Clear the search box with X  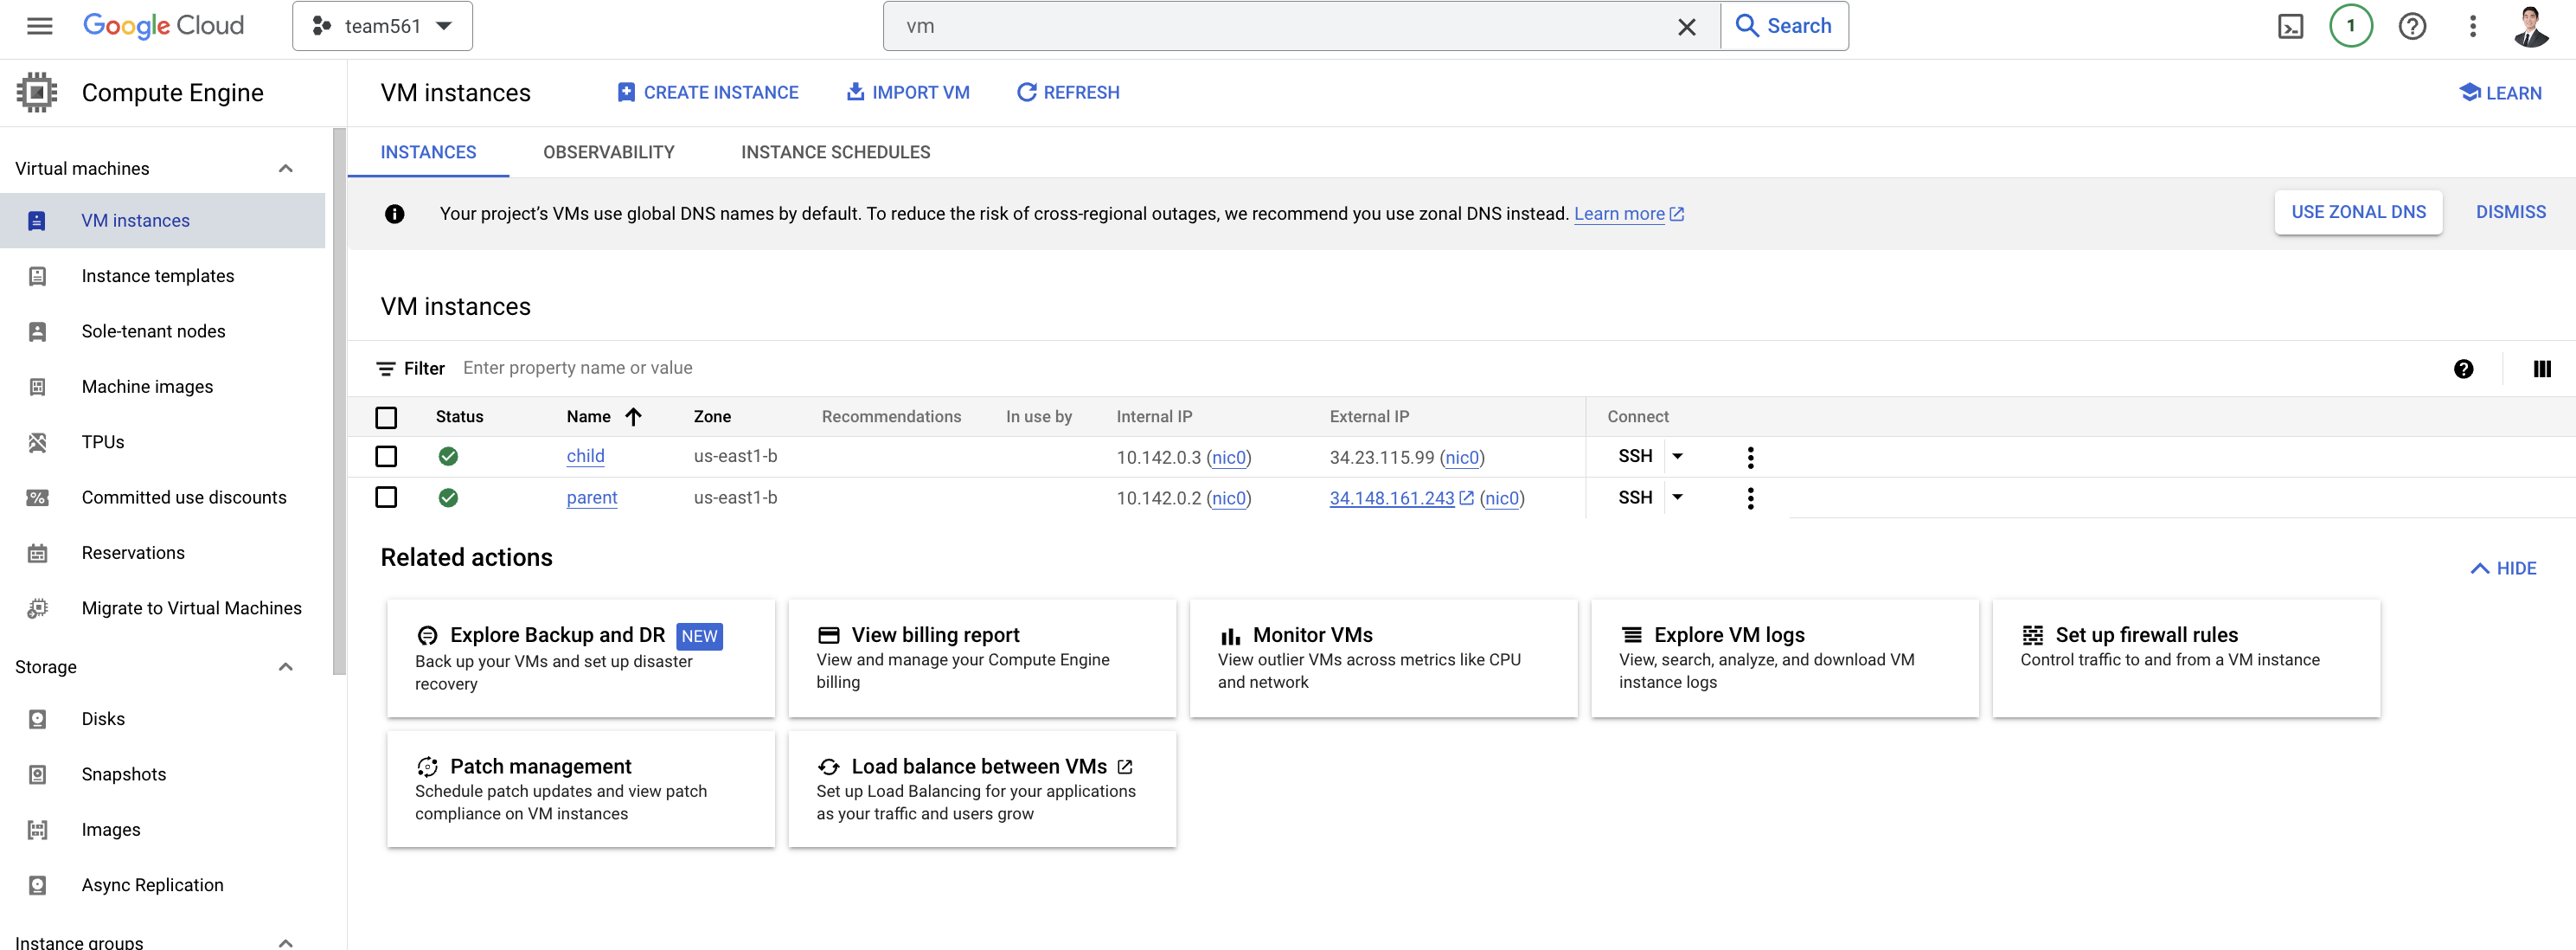[1686, 27]
